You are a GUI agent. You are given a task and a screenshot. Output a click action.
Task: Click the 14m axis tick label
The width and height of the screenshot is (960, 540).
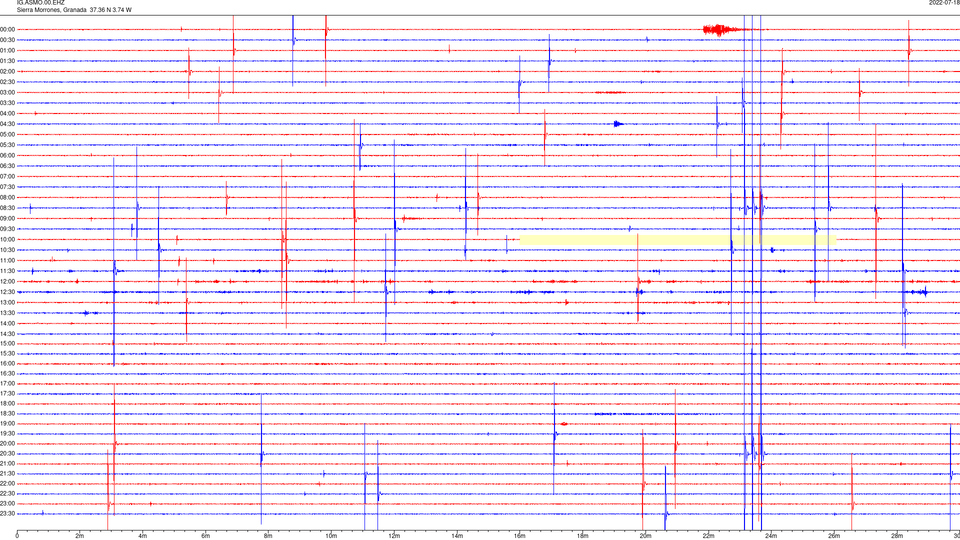457,536
